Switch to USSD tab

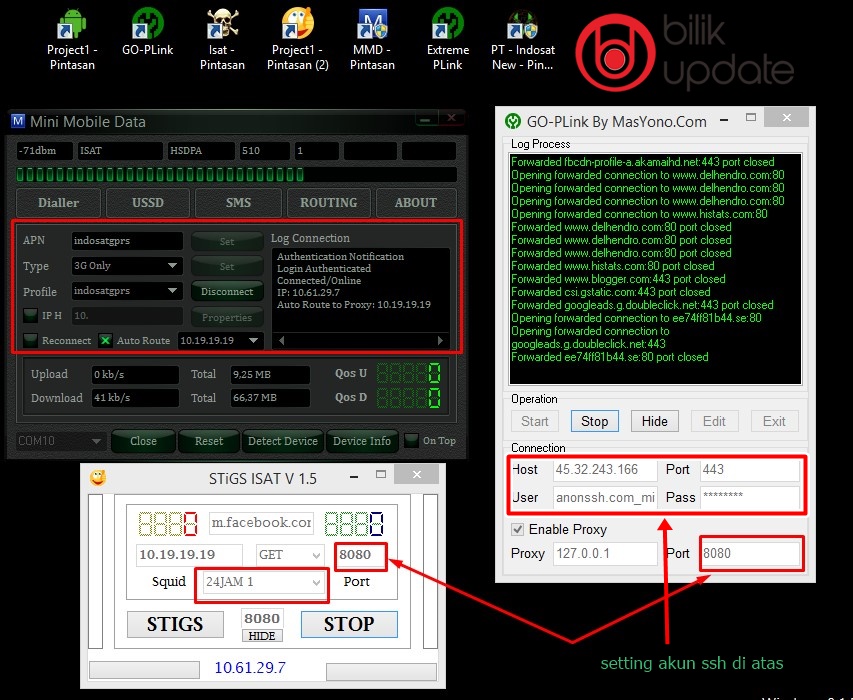(x=147, y=203)
